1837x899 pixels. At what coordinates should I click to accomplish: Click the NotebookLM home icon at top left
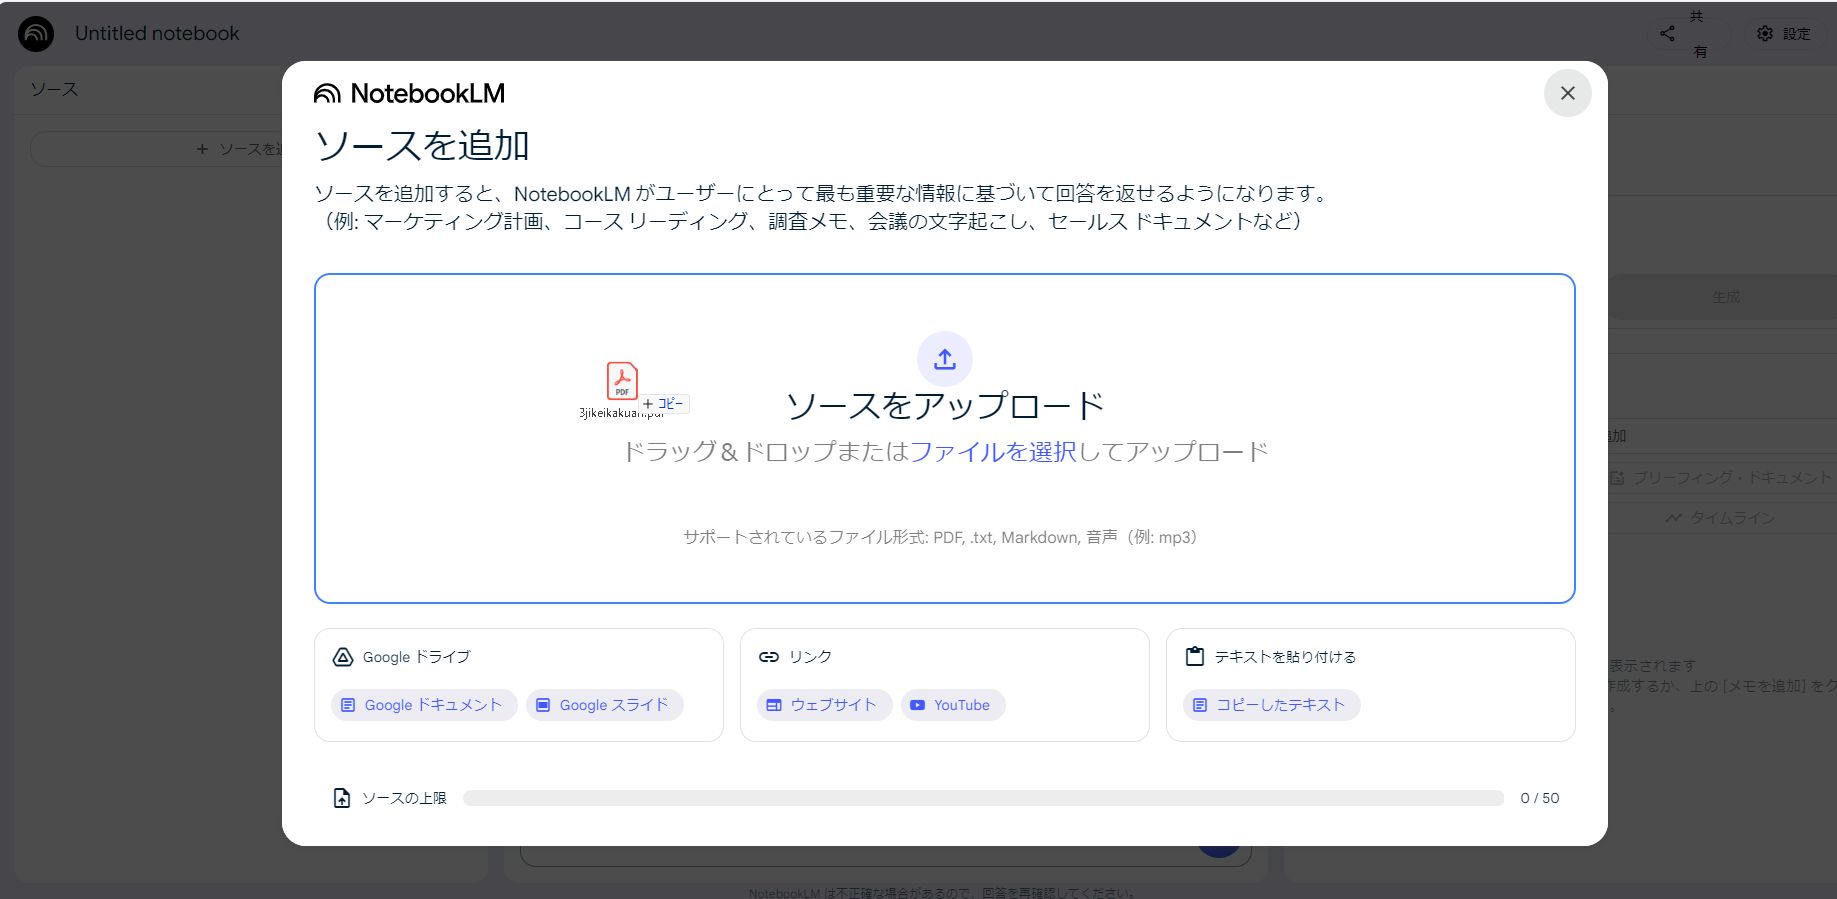36,34
